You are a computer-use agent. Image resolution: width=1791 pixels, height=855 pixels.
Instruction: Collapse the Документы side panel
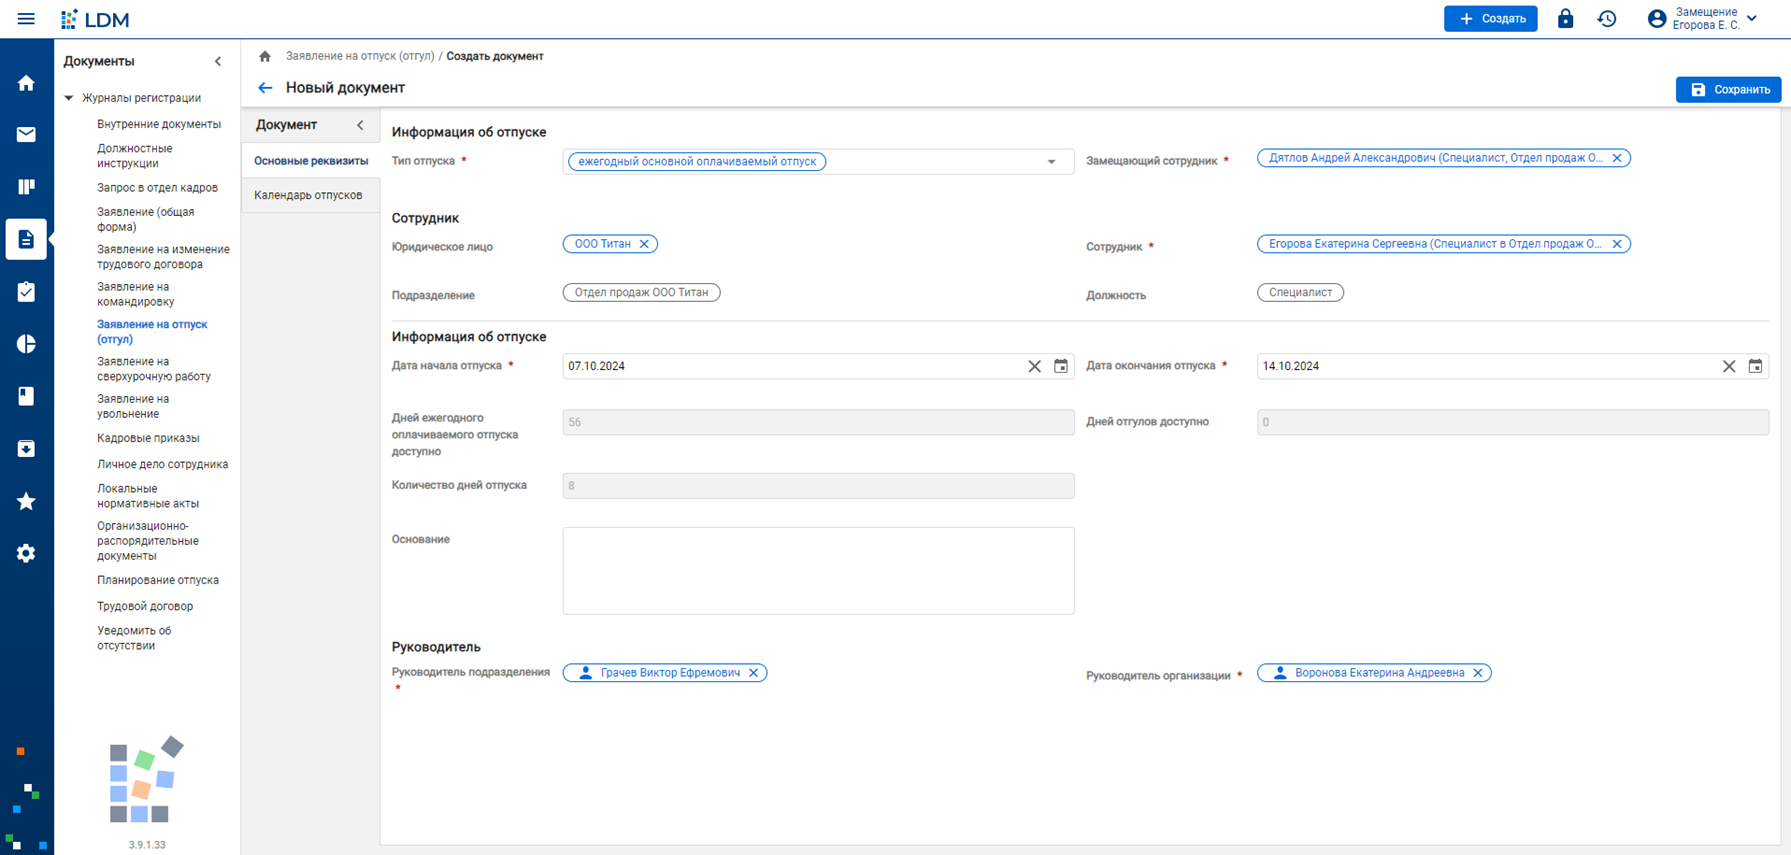(x=218, y=61)
